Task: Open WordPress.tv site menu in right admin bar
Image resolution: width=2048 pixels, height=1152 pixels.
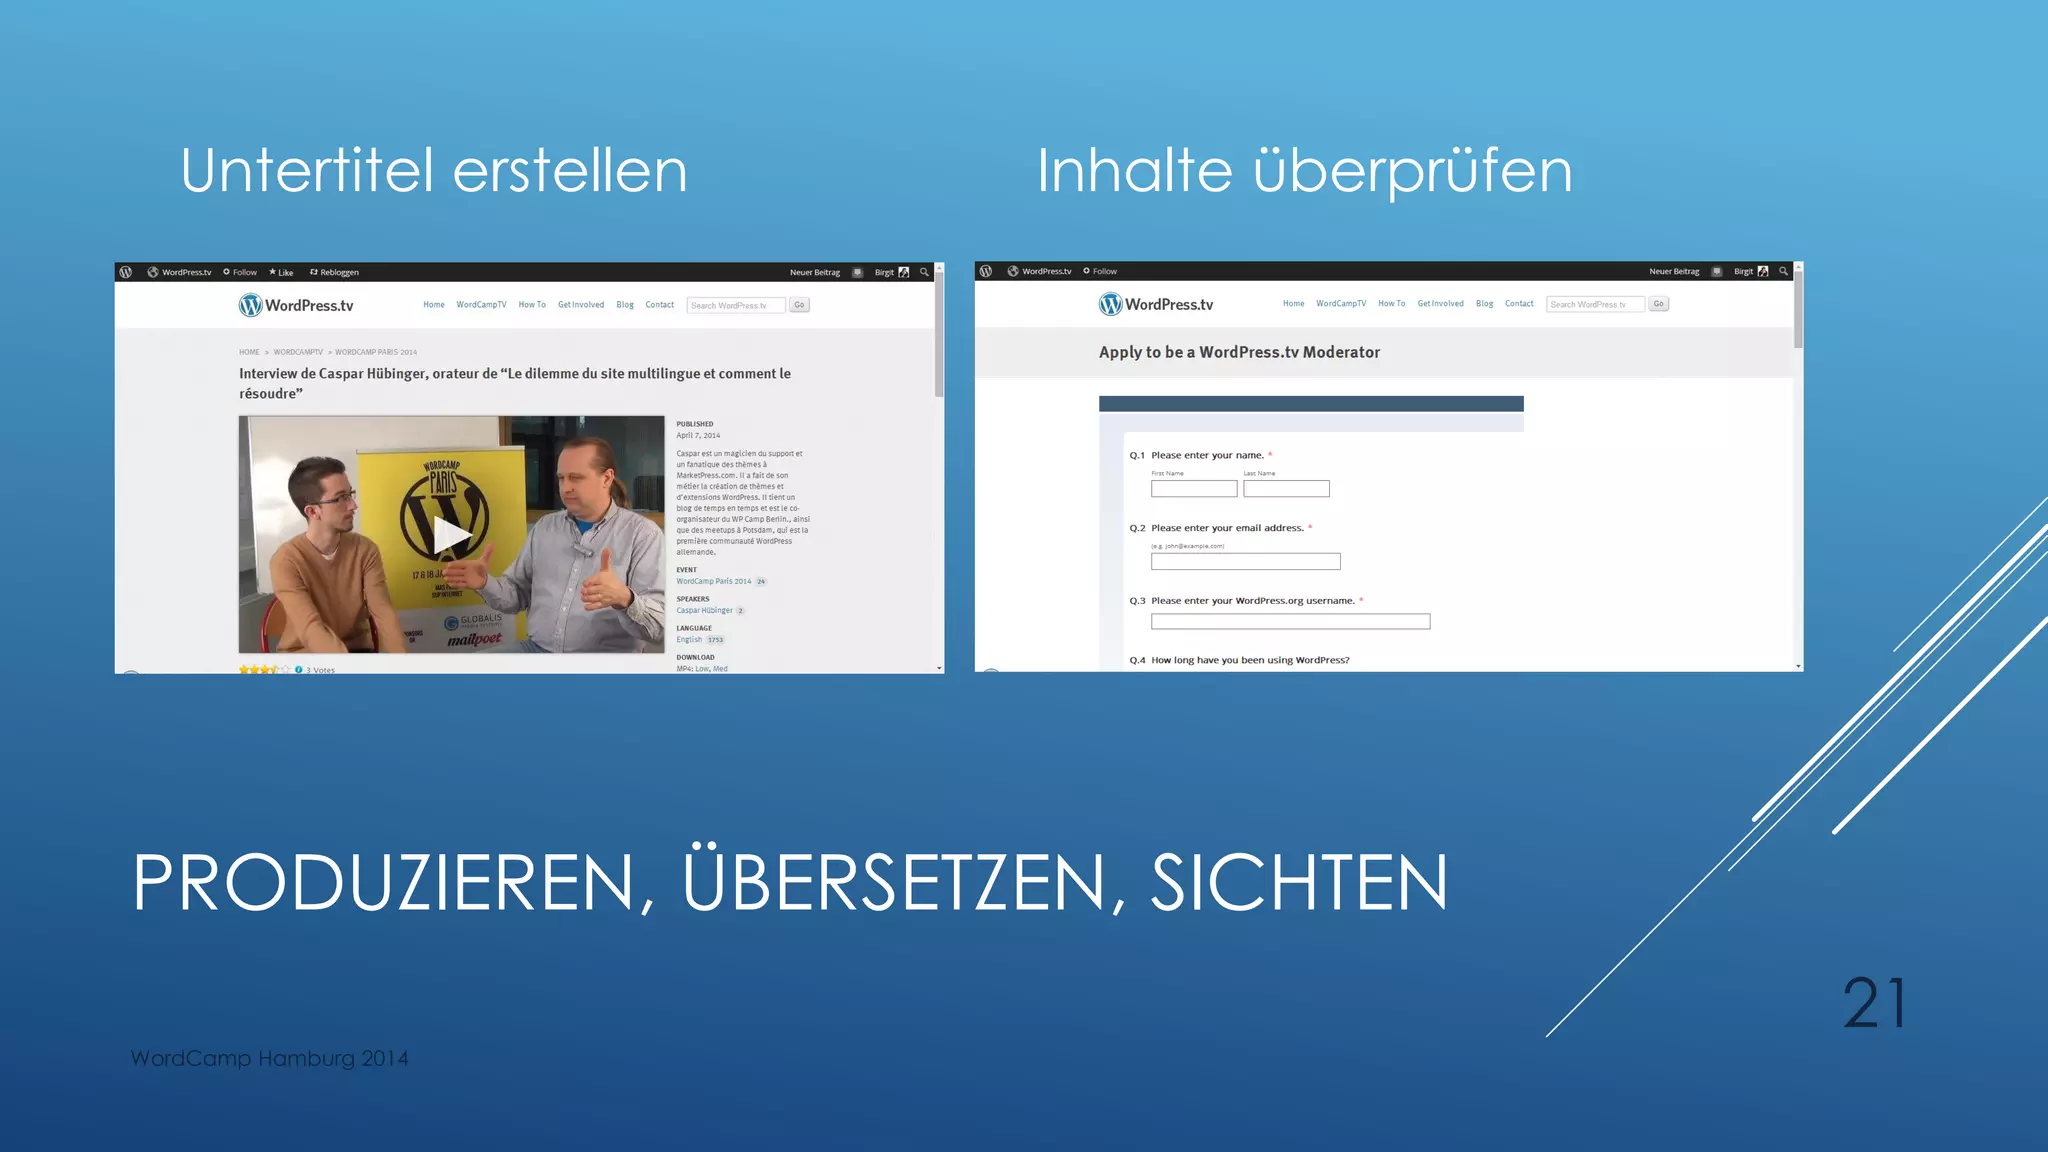Action: coord(1040,271)
